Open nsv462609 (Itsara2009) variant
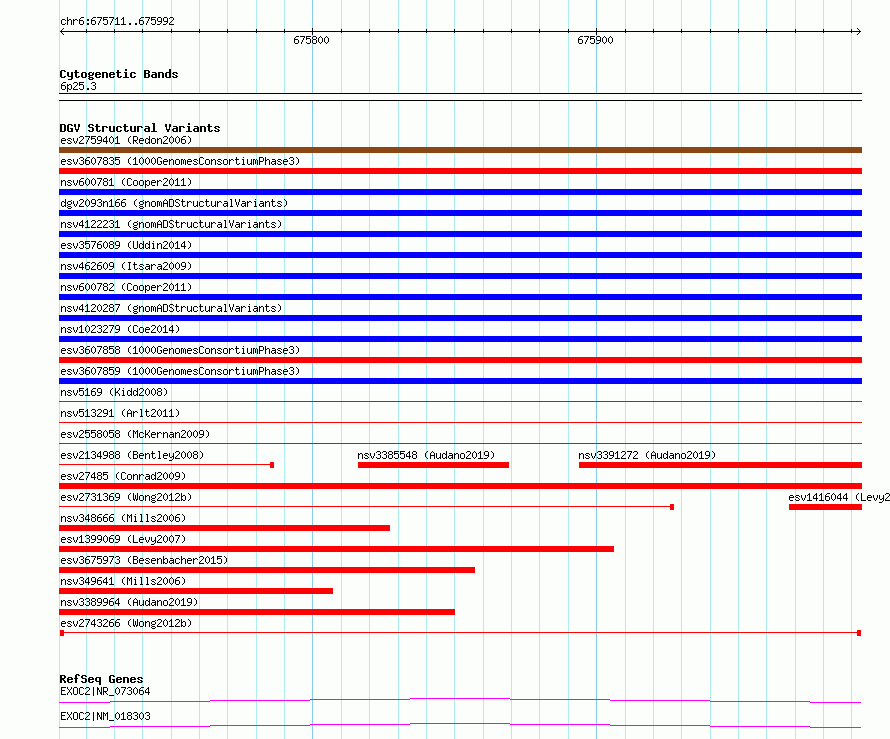890x739 pixels. pos(126,266)
